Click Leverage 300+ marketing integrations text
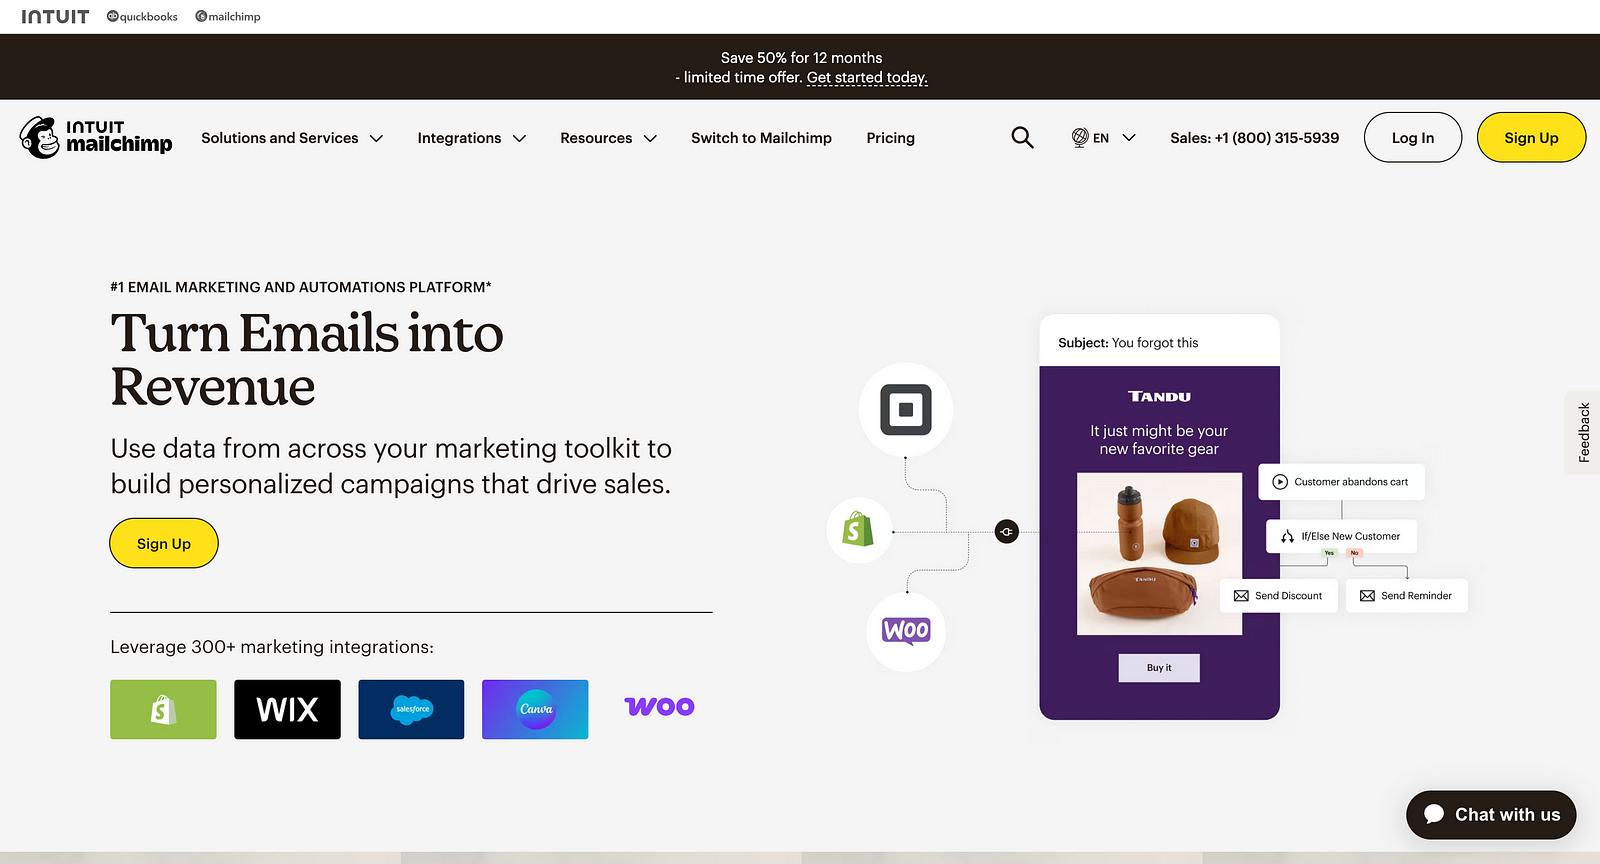 [272, 647]
